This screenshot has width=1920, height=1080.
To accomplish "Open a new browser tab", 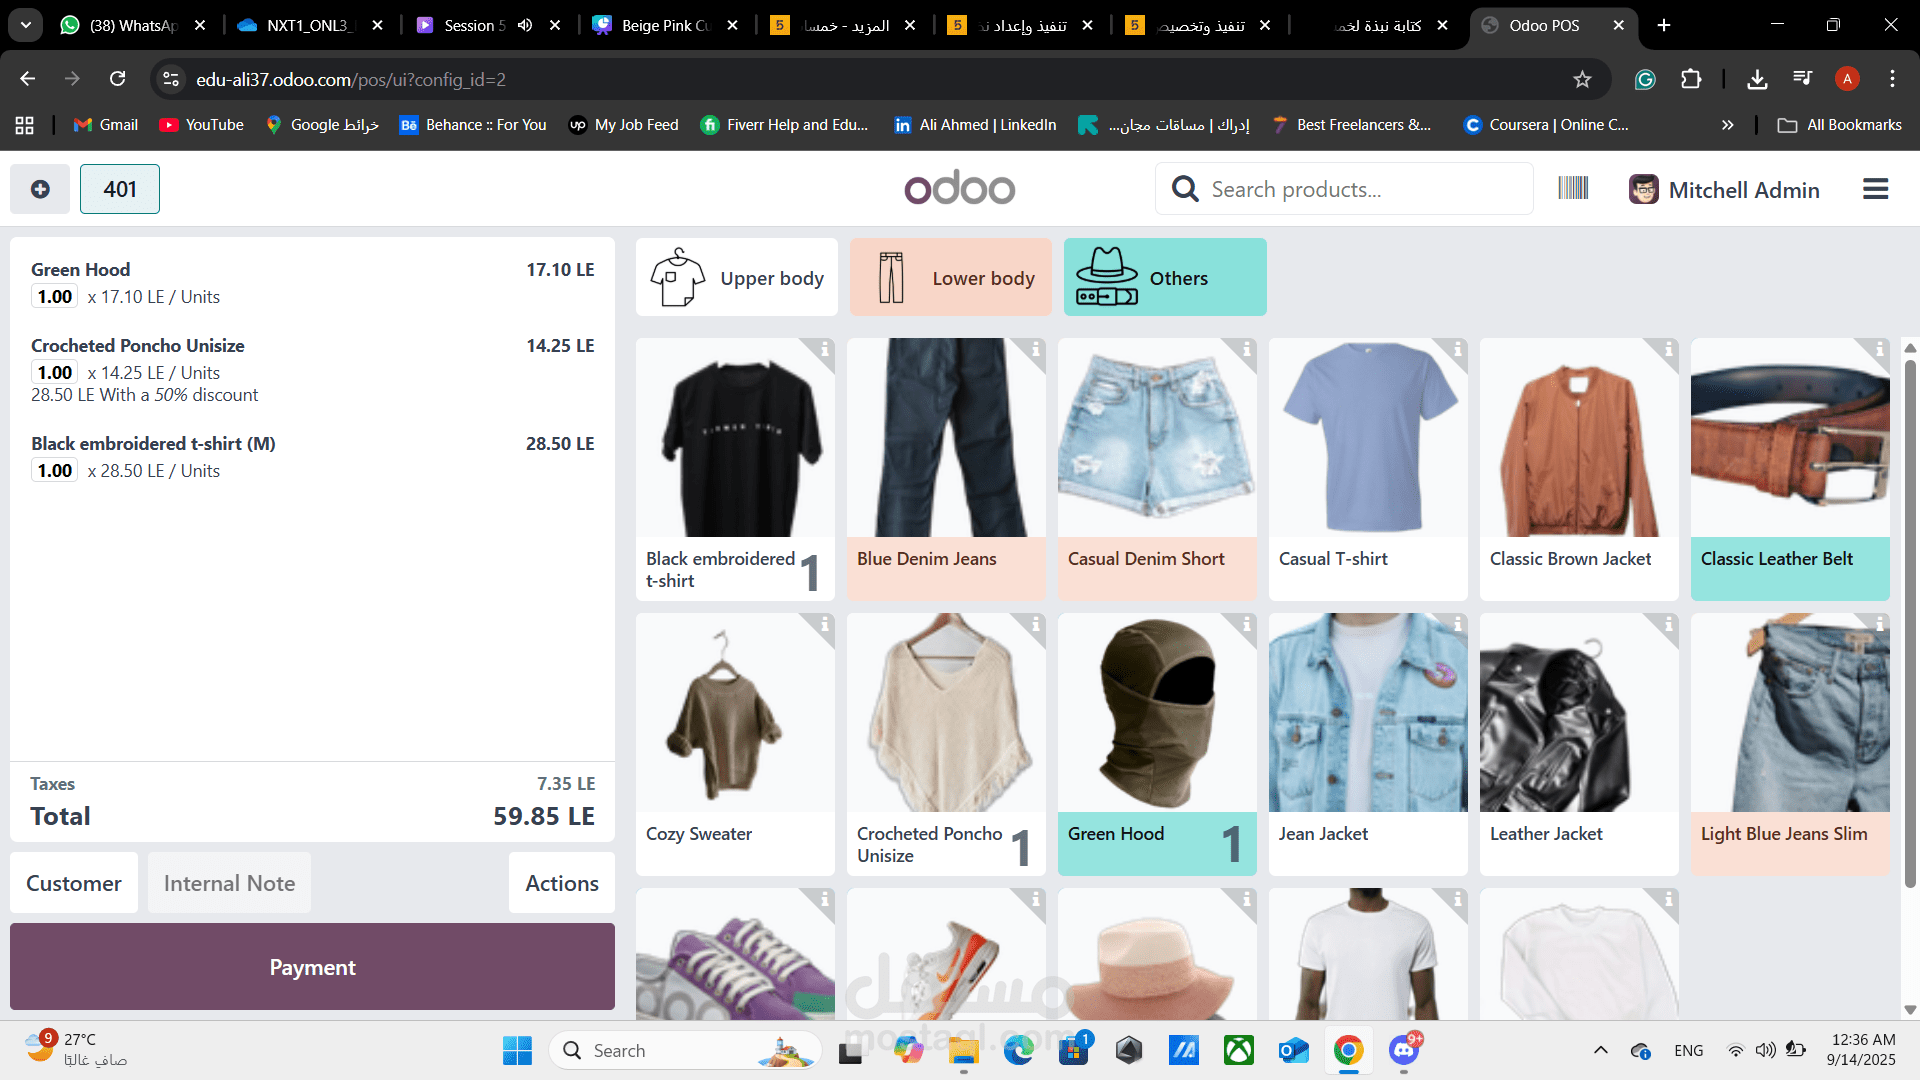I will [x=1664, y=25].
